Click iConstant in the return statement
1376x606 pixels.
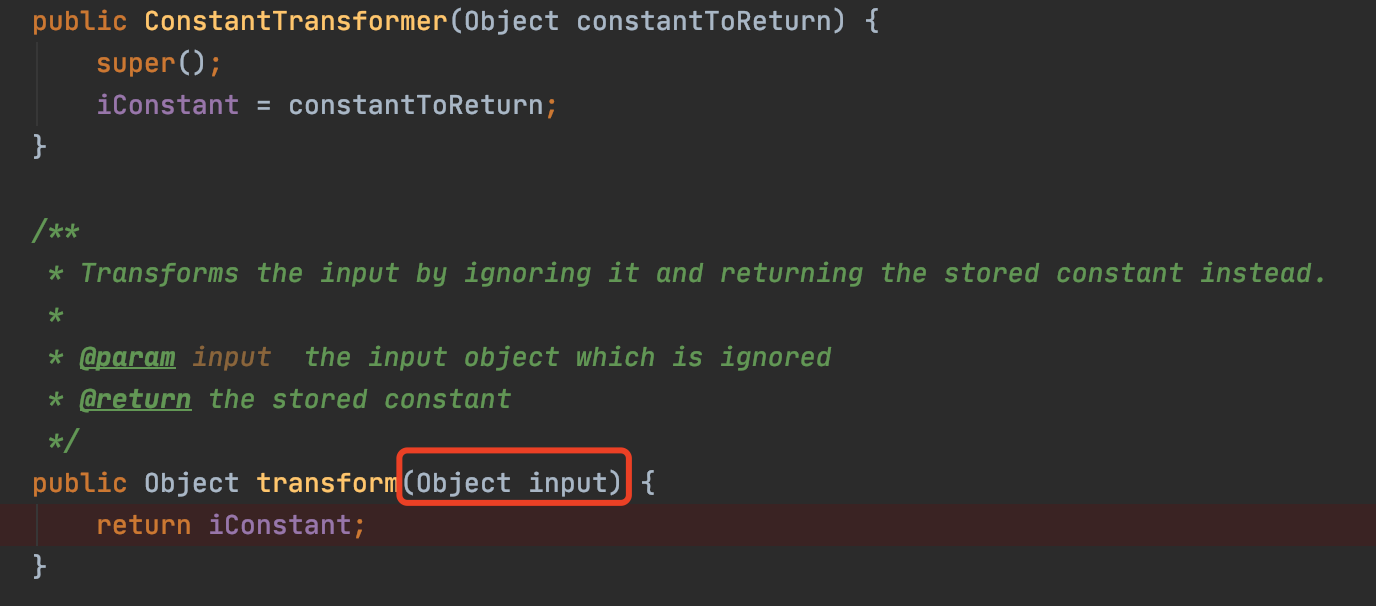pos(279,525)
